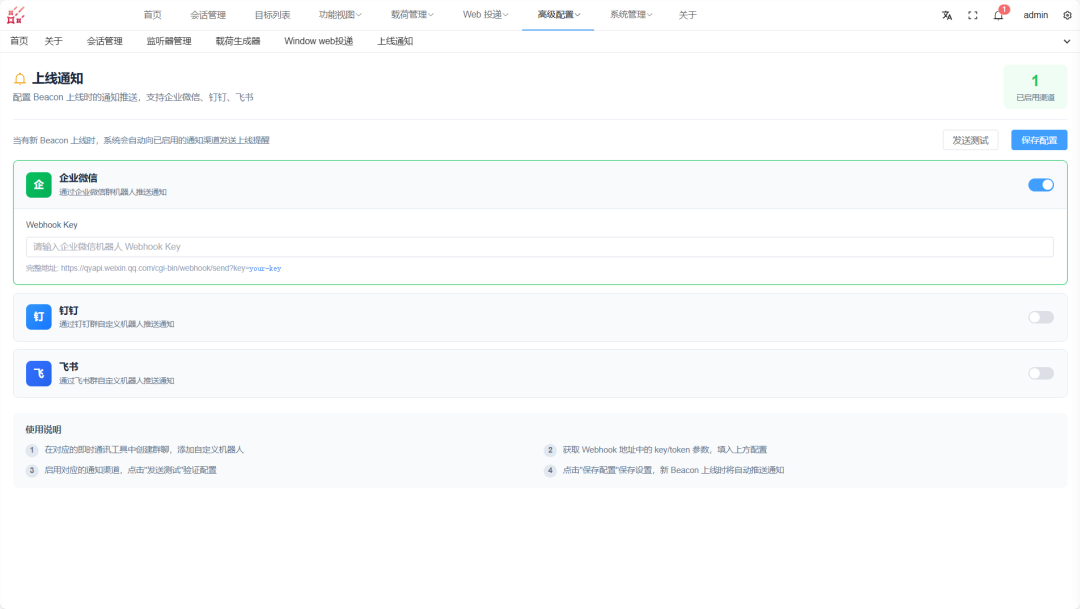Image resolution: width=1080 pixels, height=609 pixels.
Task: Disable the 企业微信 notification switch
Action: click(x=1041, y=185)
